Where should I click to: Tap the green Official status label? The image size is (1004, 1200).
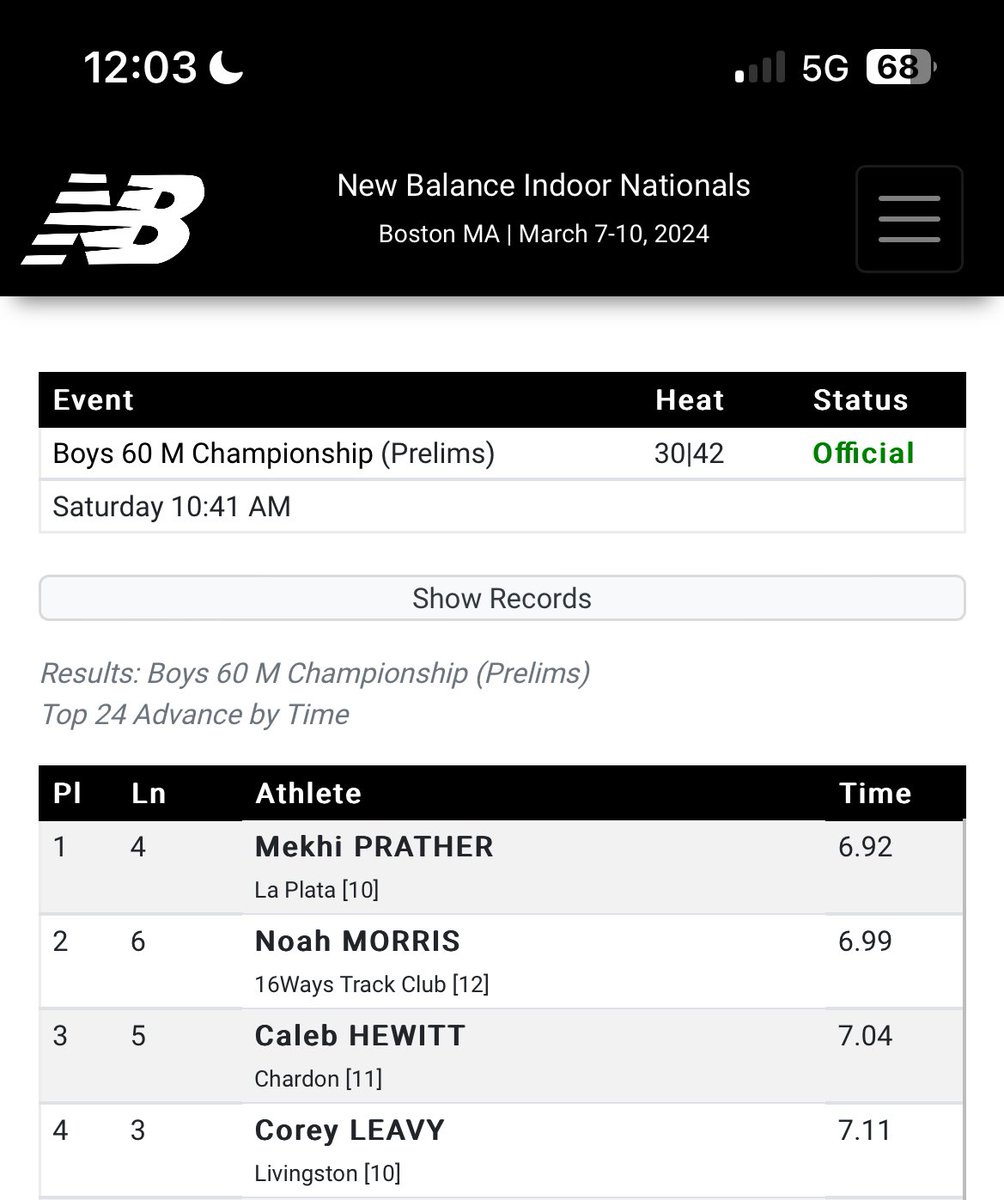click(x=864, y=453)
